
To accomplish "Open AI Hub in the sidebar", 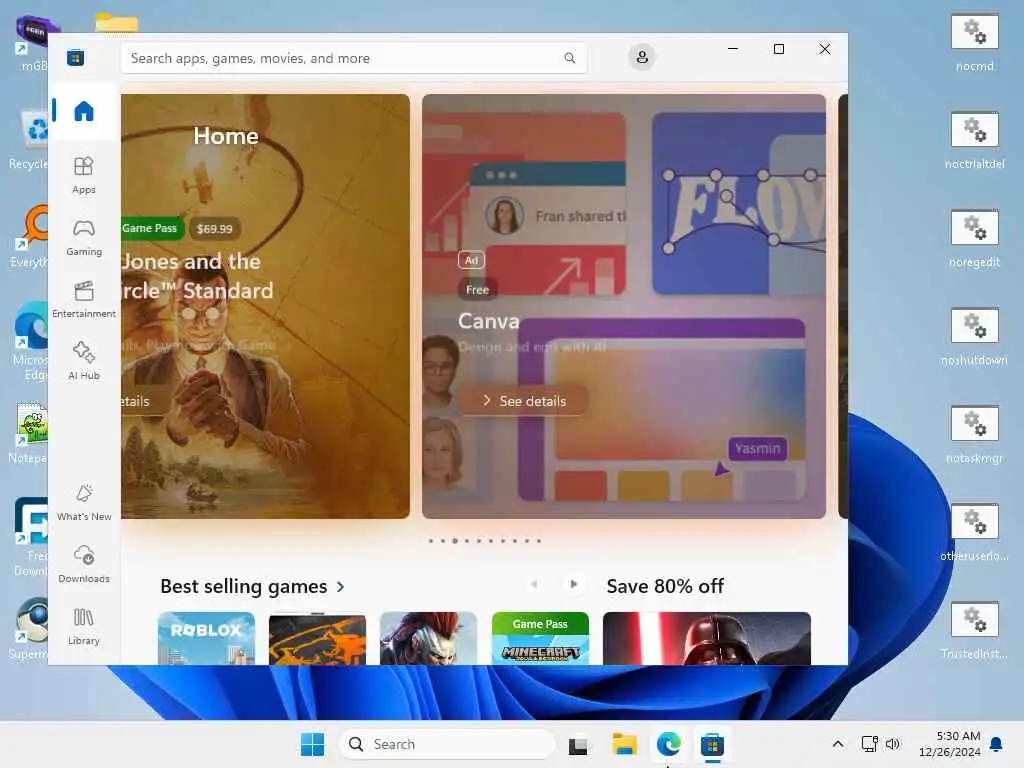I will click(x=84, y=361).
